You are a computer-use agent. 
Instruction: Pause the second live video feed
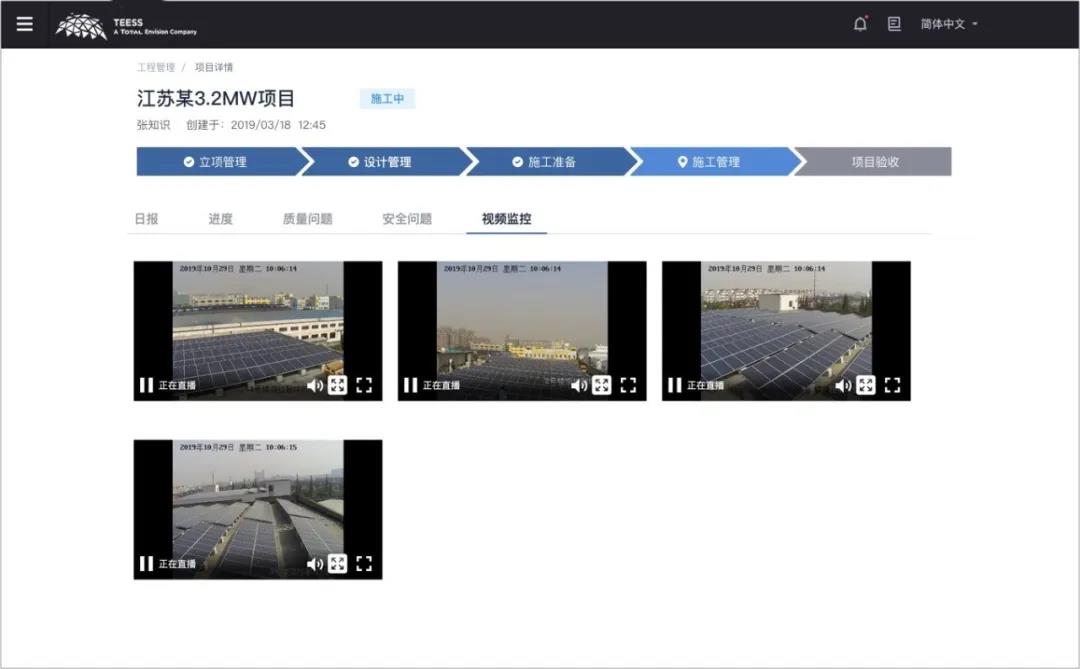point(410,385)
